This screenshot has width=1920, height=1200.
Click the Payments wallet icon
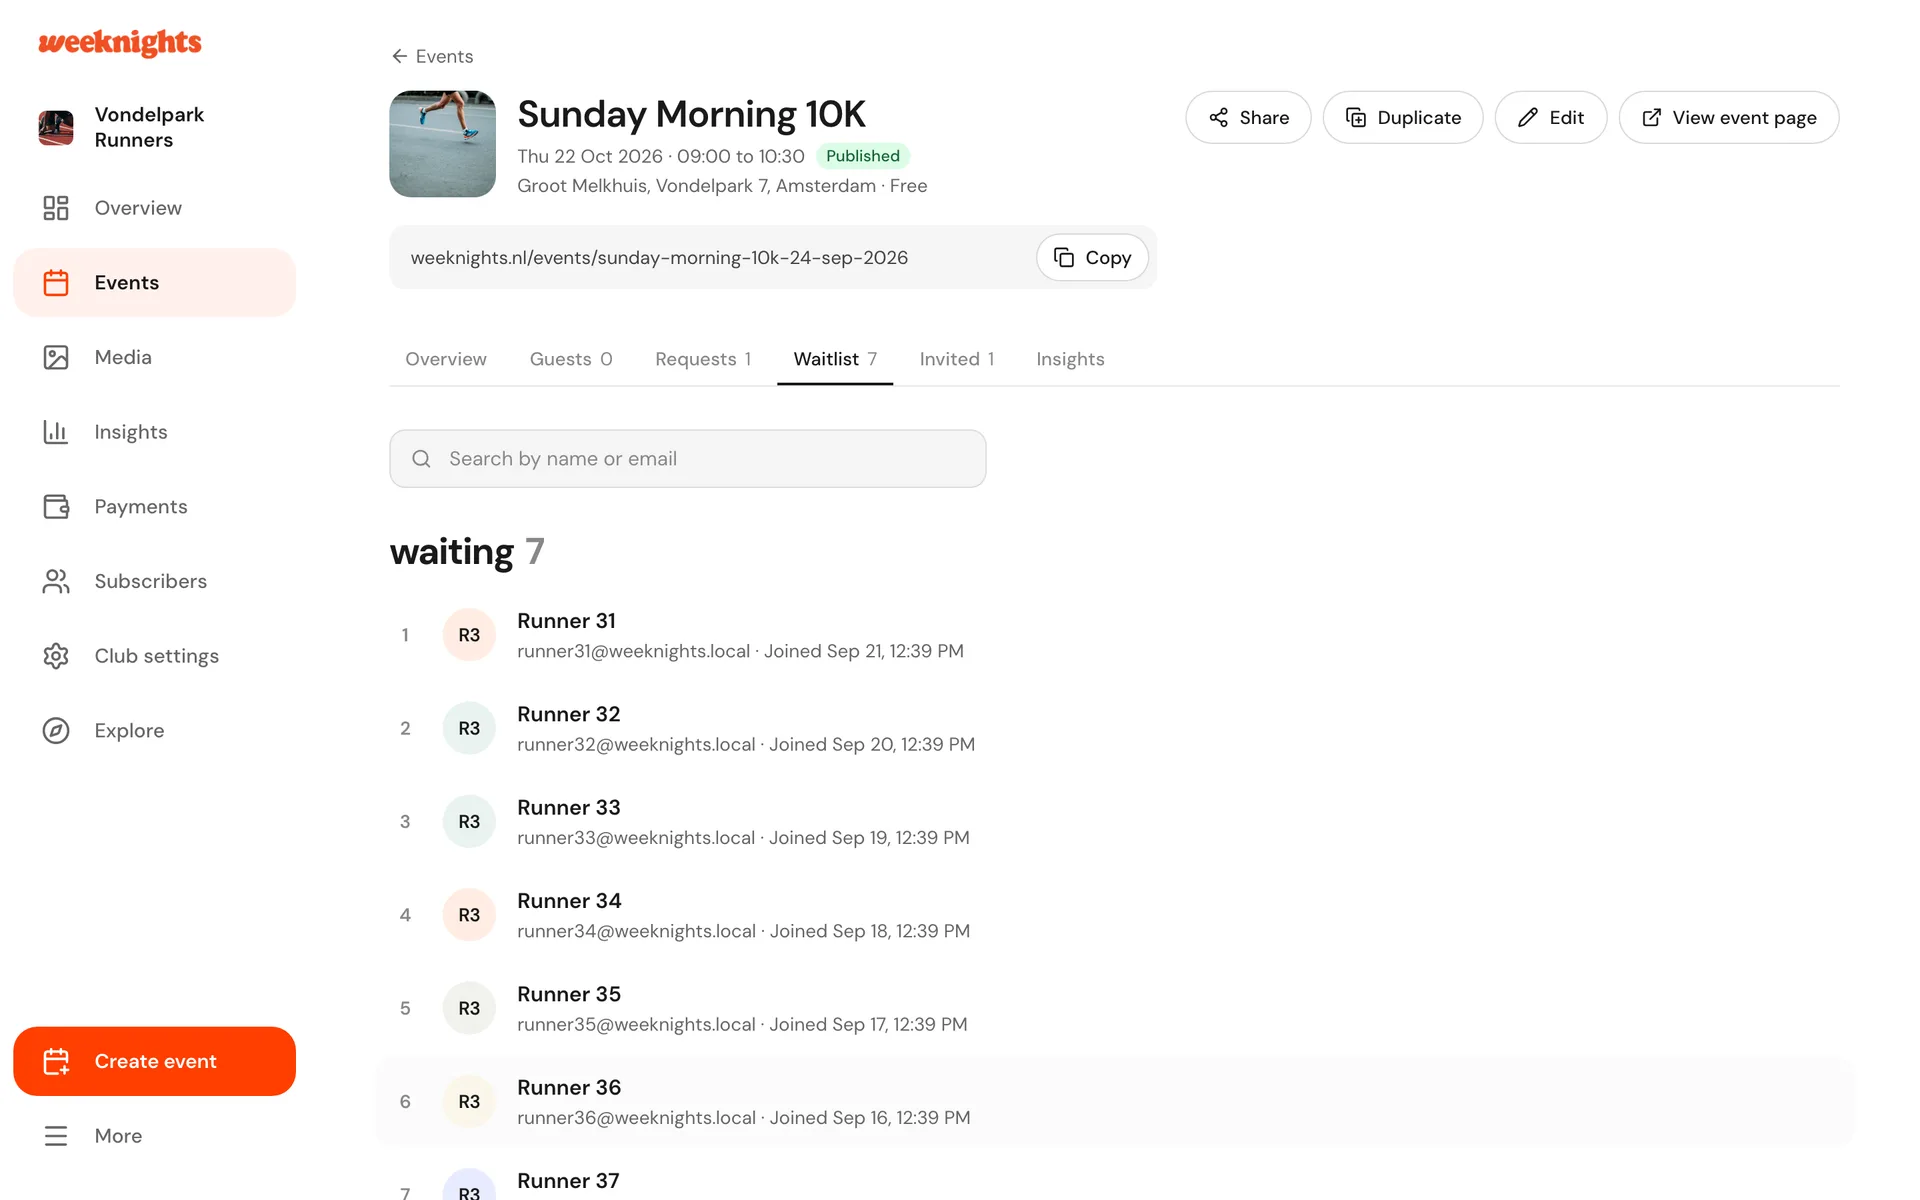click(x=56, y=507)
